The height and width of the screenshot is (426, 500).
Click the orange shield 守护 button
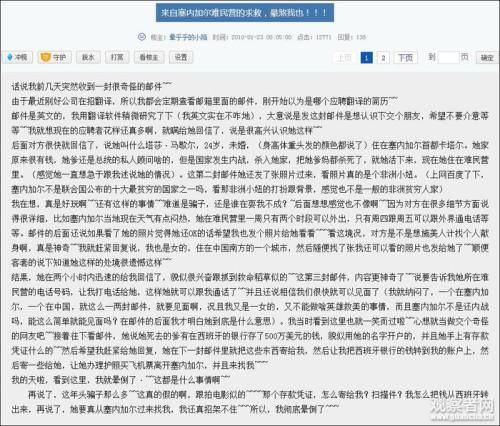54,57
